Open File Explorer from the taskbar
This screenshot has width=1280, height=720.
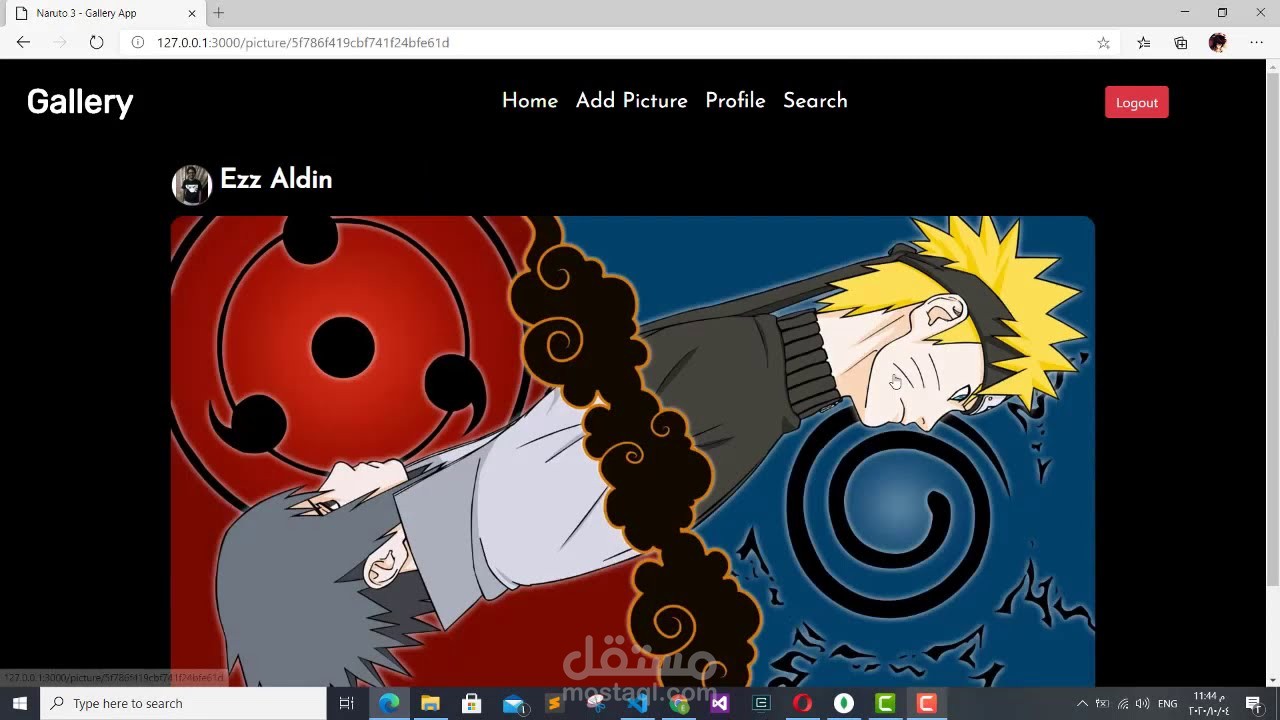430,703
